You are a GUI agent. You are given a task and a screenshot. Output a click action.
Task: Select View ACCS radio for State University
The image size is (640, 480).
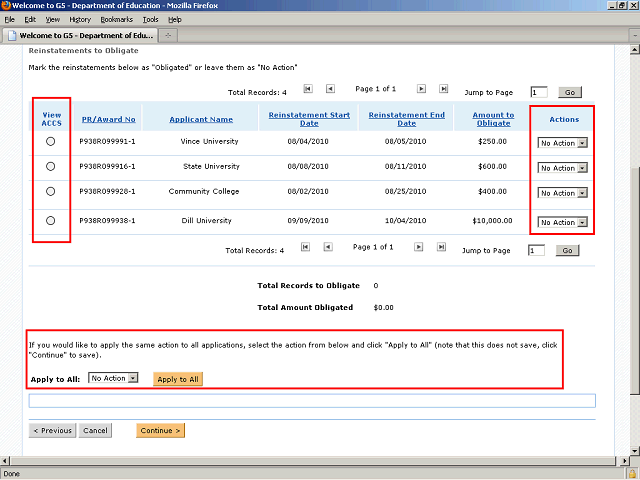(x=51, y=167)
